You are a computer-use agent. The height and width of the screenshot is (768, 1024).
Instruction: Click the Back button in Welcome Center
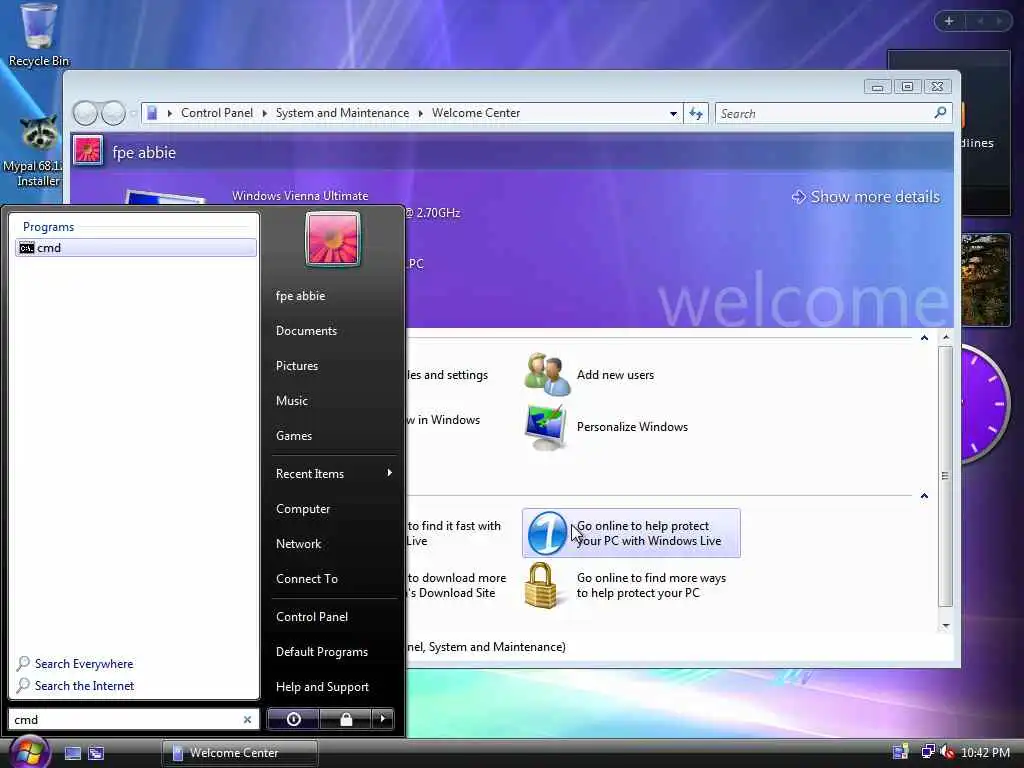[85, 113]
